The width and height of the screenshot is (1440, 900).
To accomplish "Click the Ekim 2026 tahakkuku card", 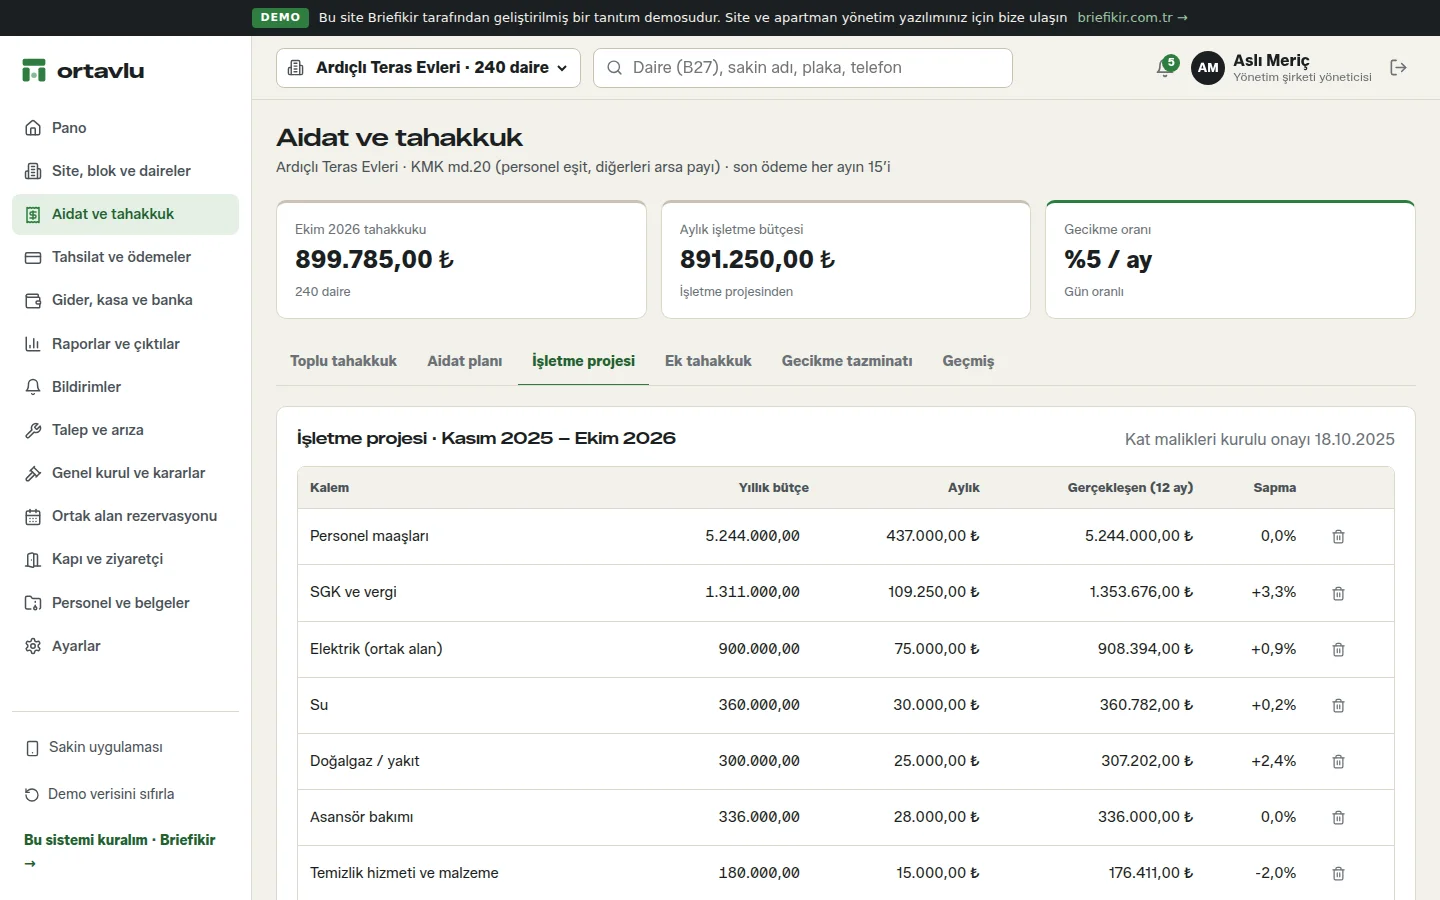I will pos(461,260).
